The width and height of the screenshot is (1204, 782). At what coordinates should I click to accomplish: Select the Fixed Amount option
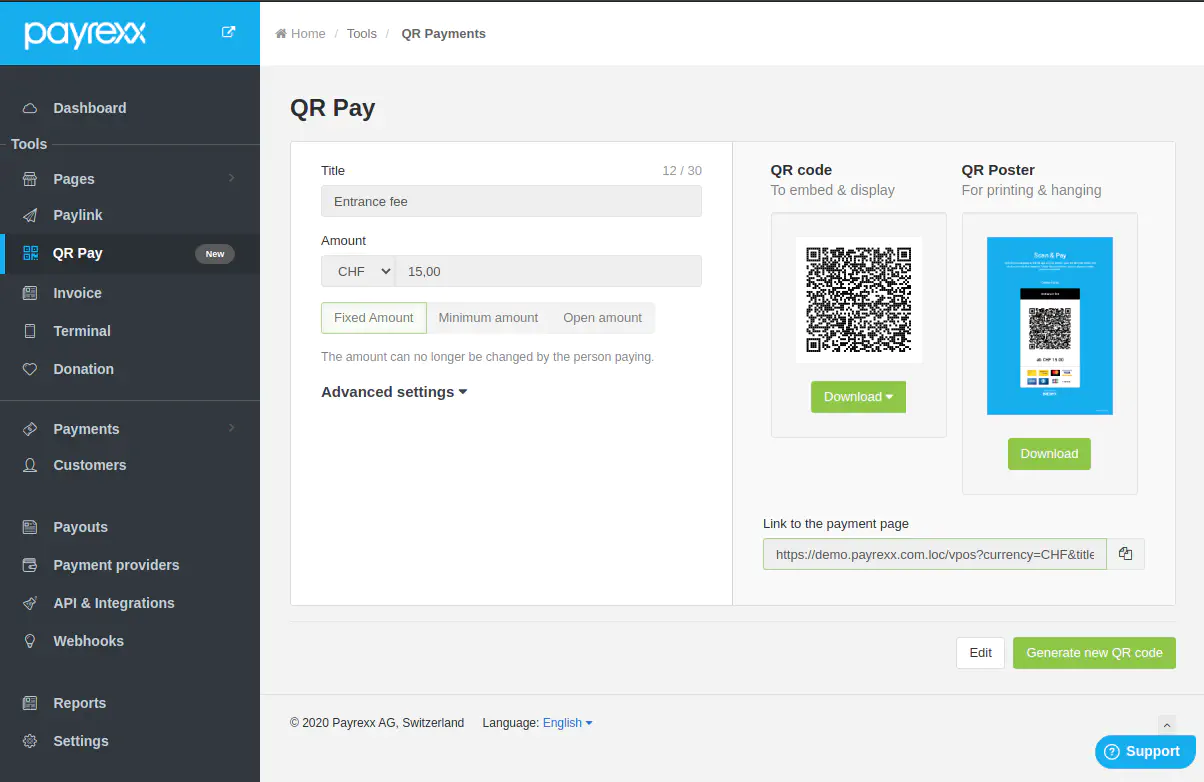373,318
